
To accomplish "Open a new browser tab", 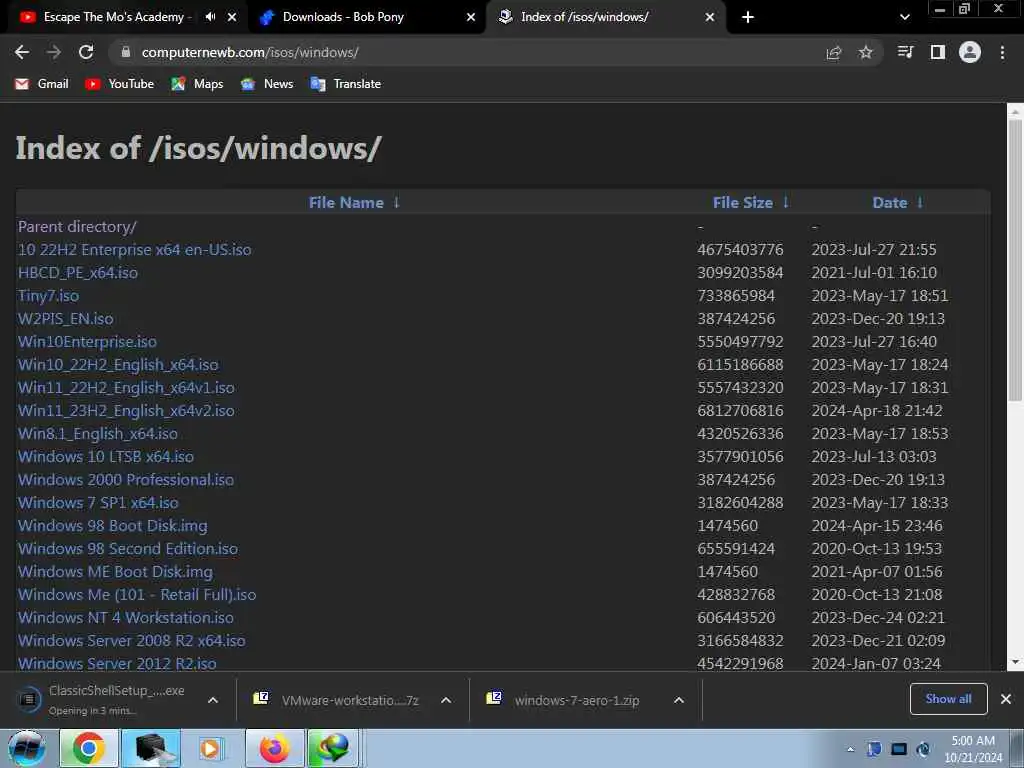I will click(748, 17).
